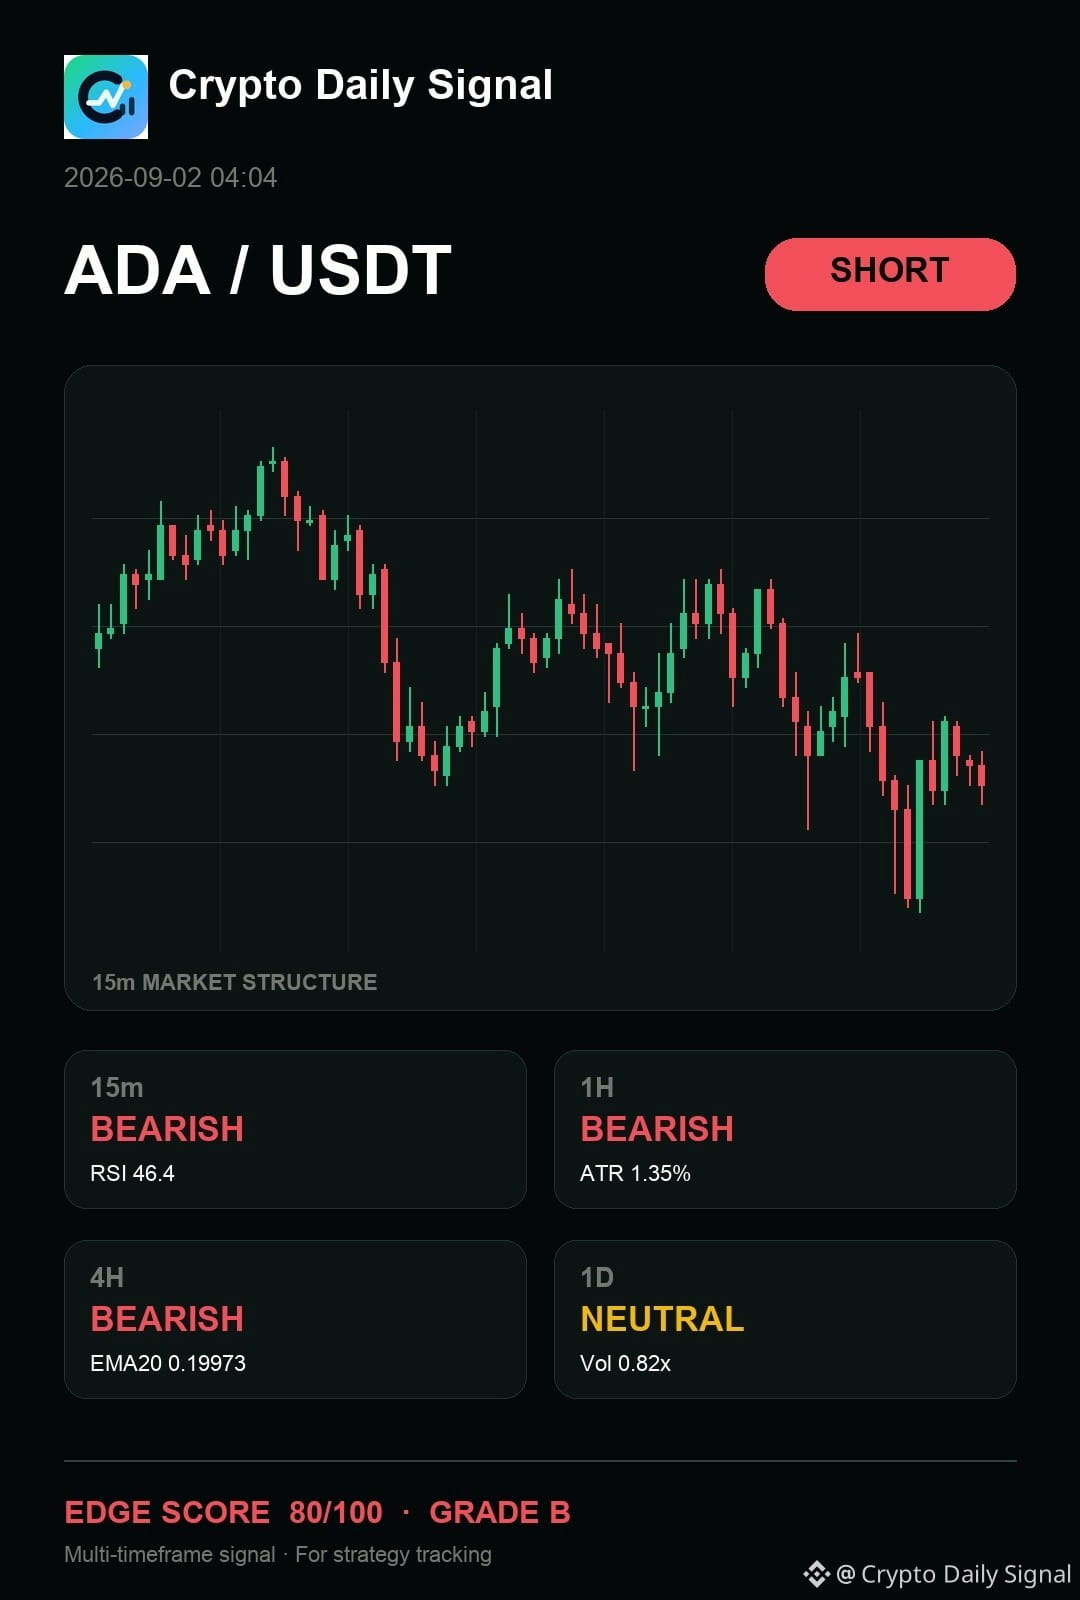
Task: Click the 15m MARKET STRUCTURE chart label
Action: coord(235,982)
